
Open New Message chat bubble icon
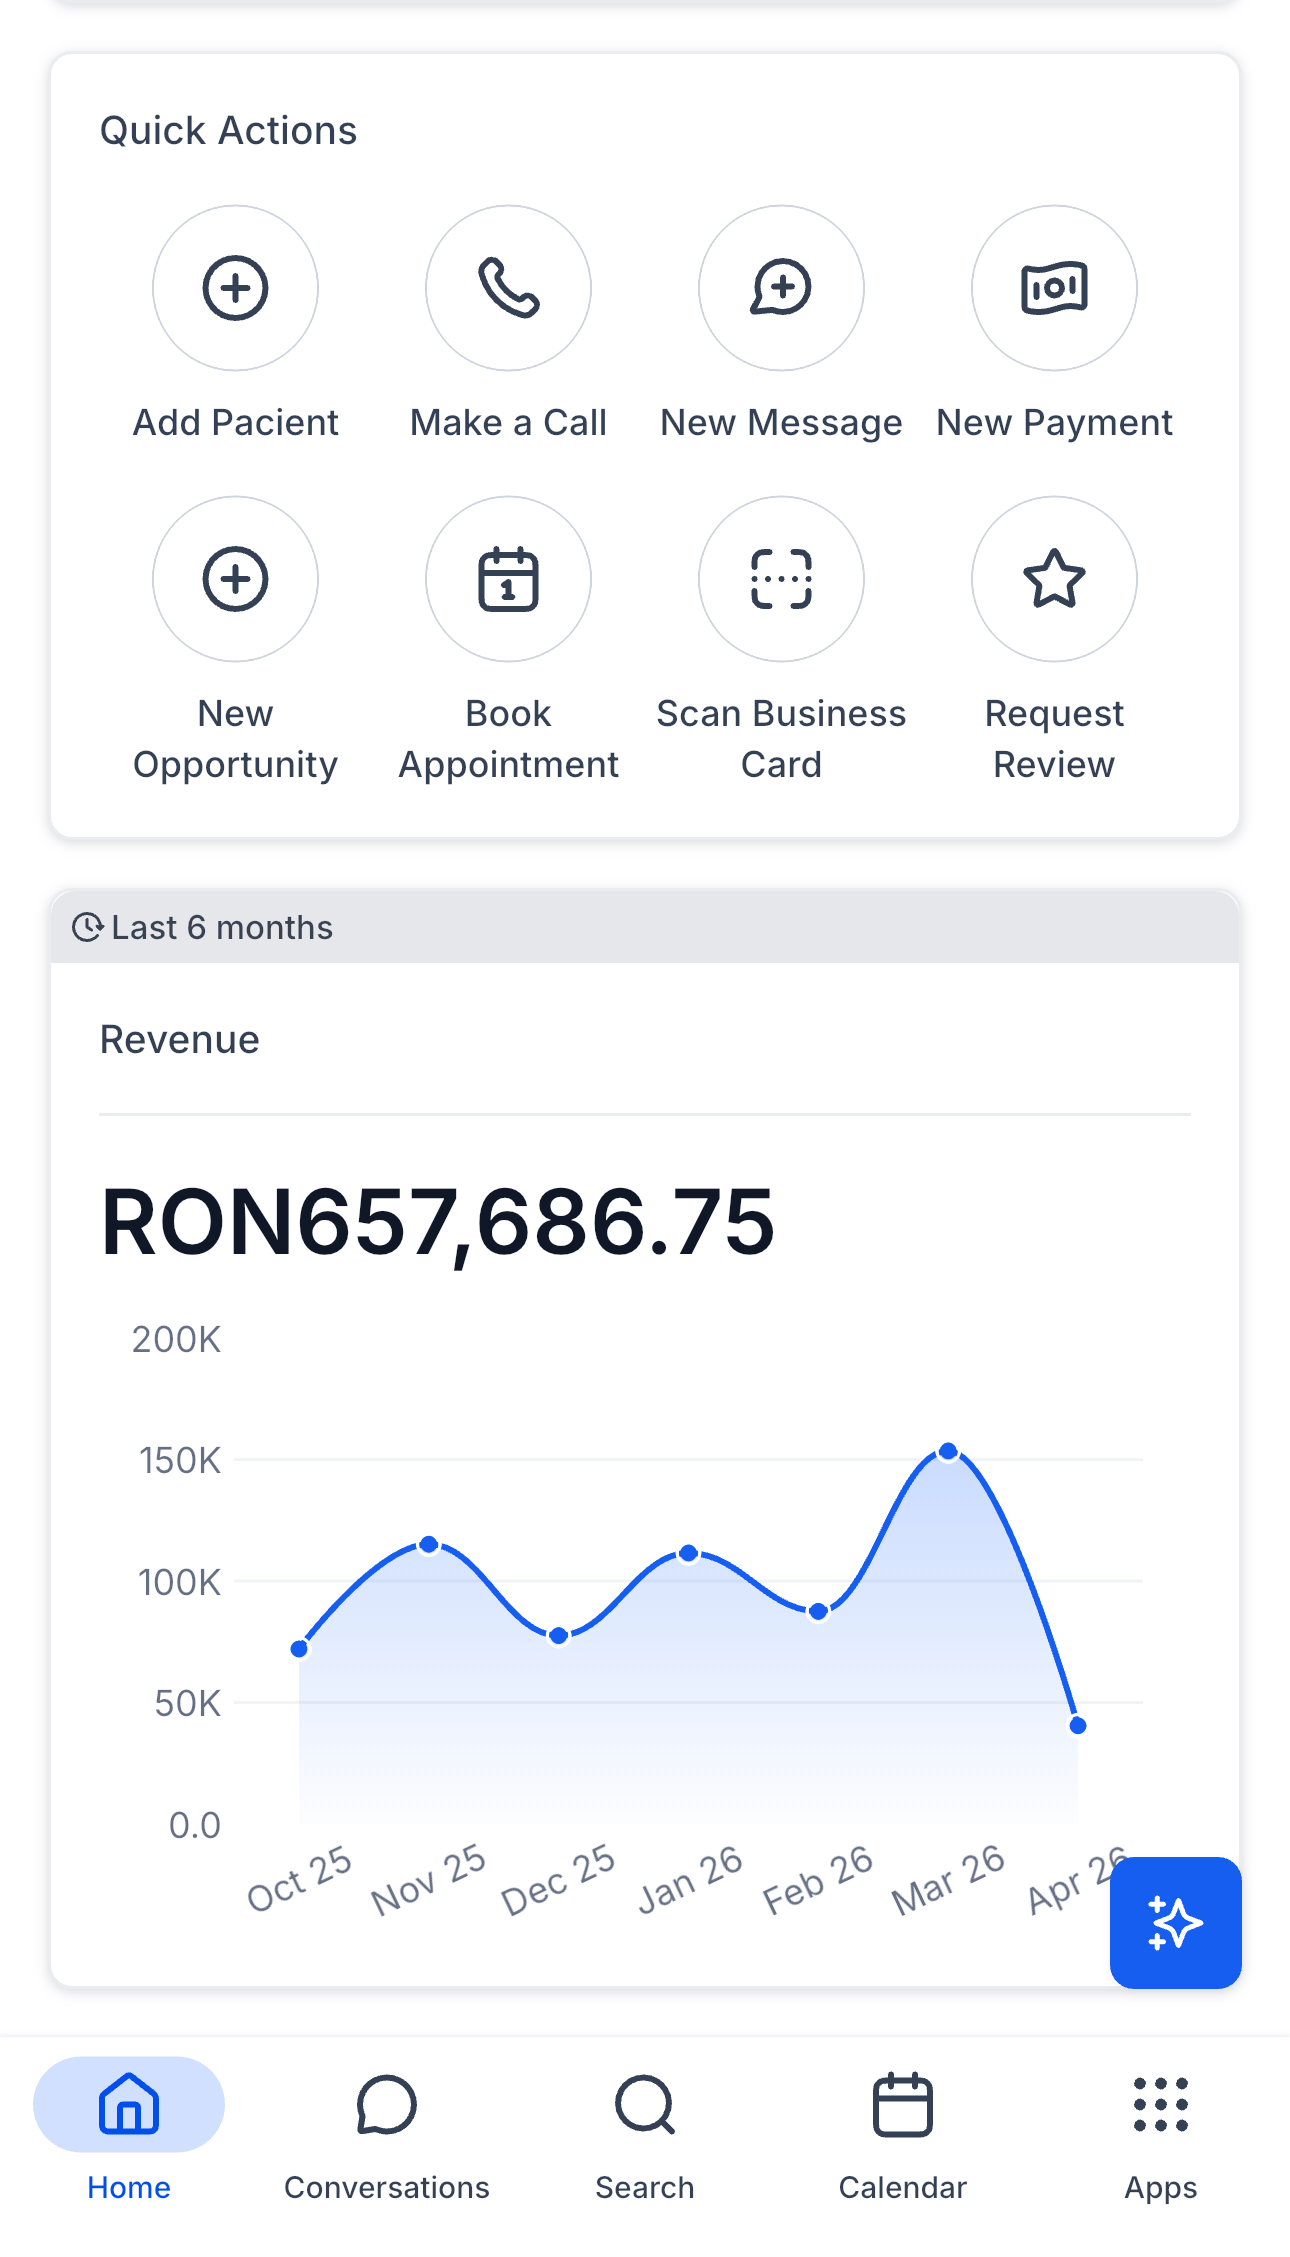pos(781,288)
